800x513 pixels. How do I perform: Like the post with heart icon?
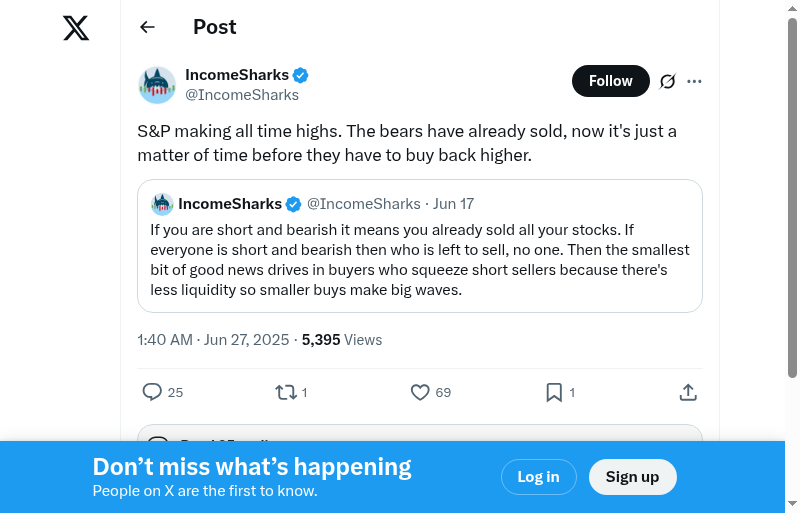pyautogui.click(x=420, y=392)
